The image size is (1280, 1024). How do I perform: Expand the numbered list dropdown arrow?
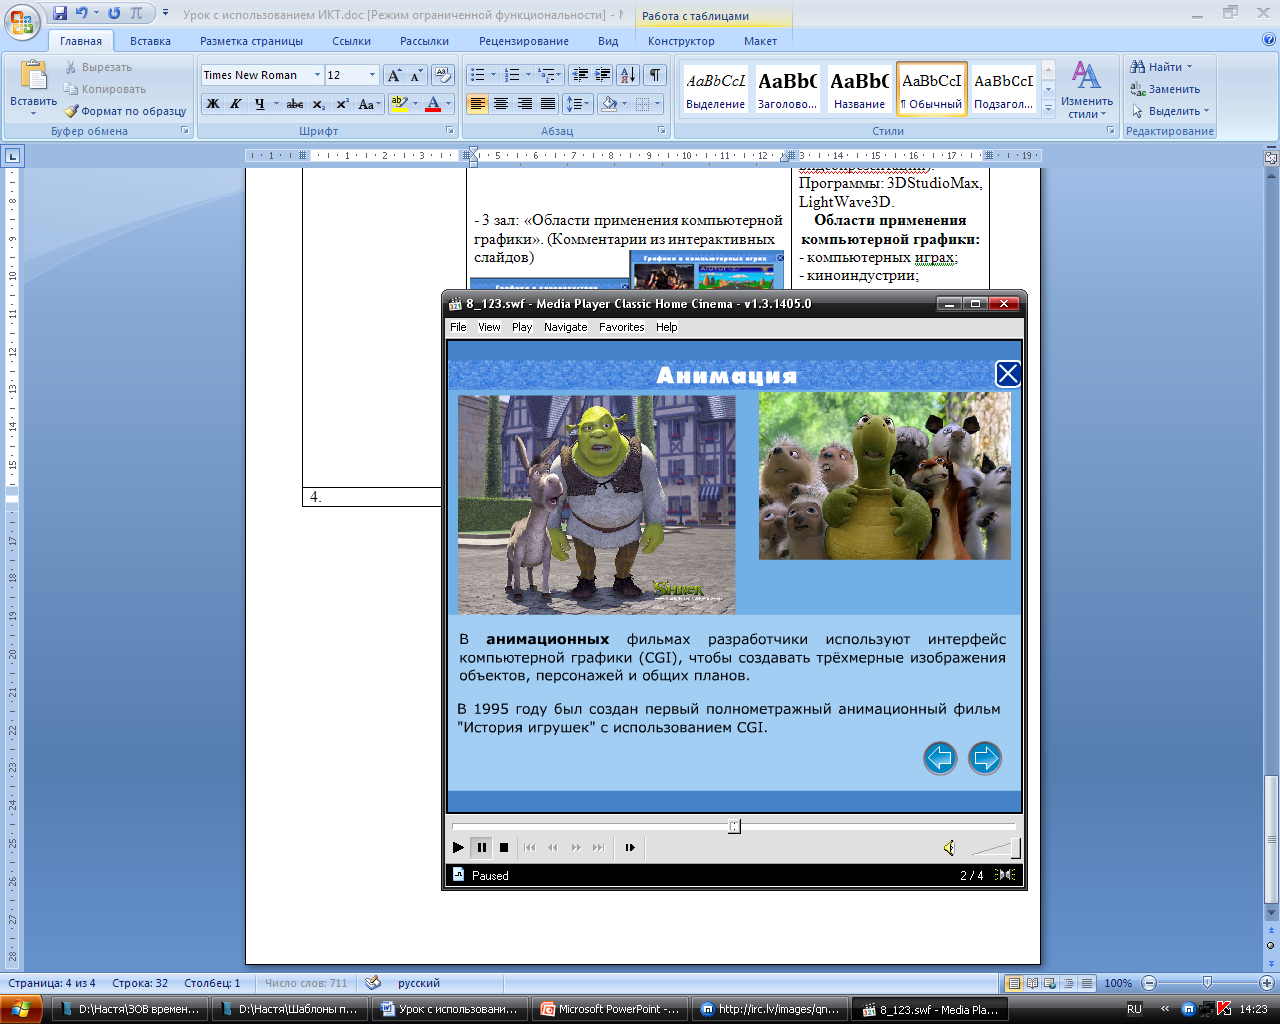(528, 75)
